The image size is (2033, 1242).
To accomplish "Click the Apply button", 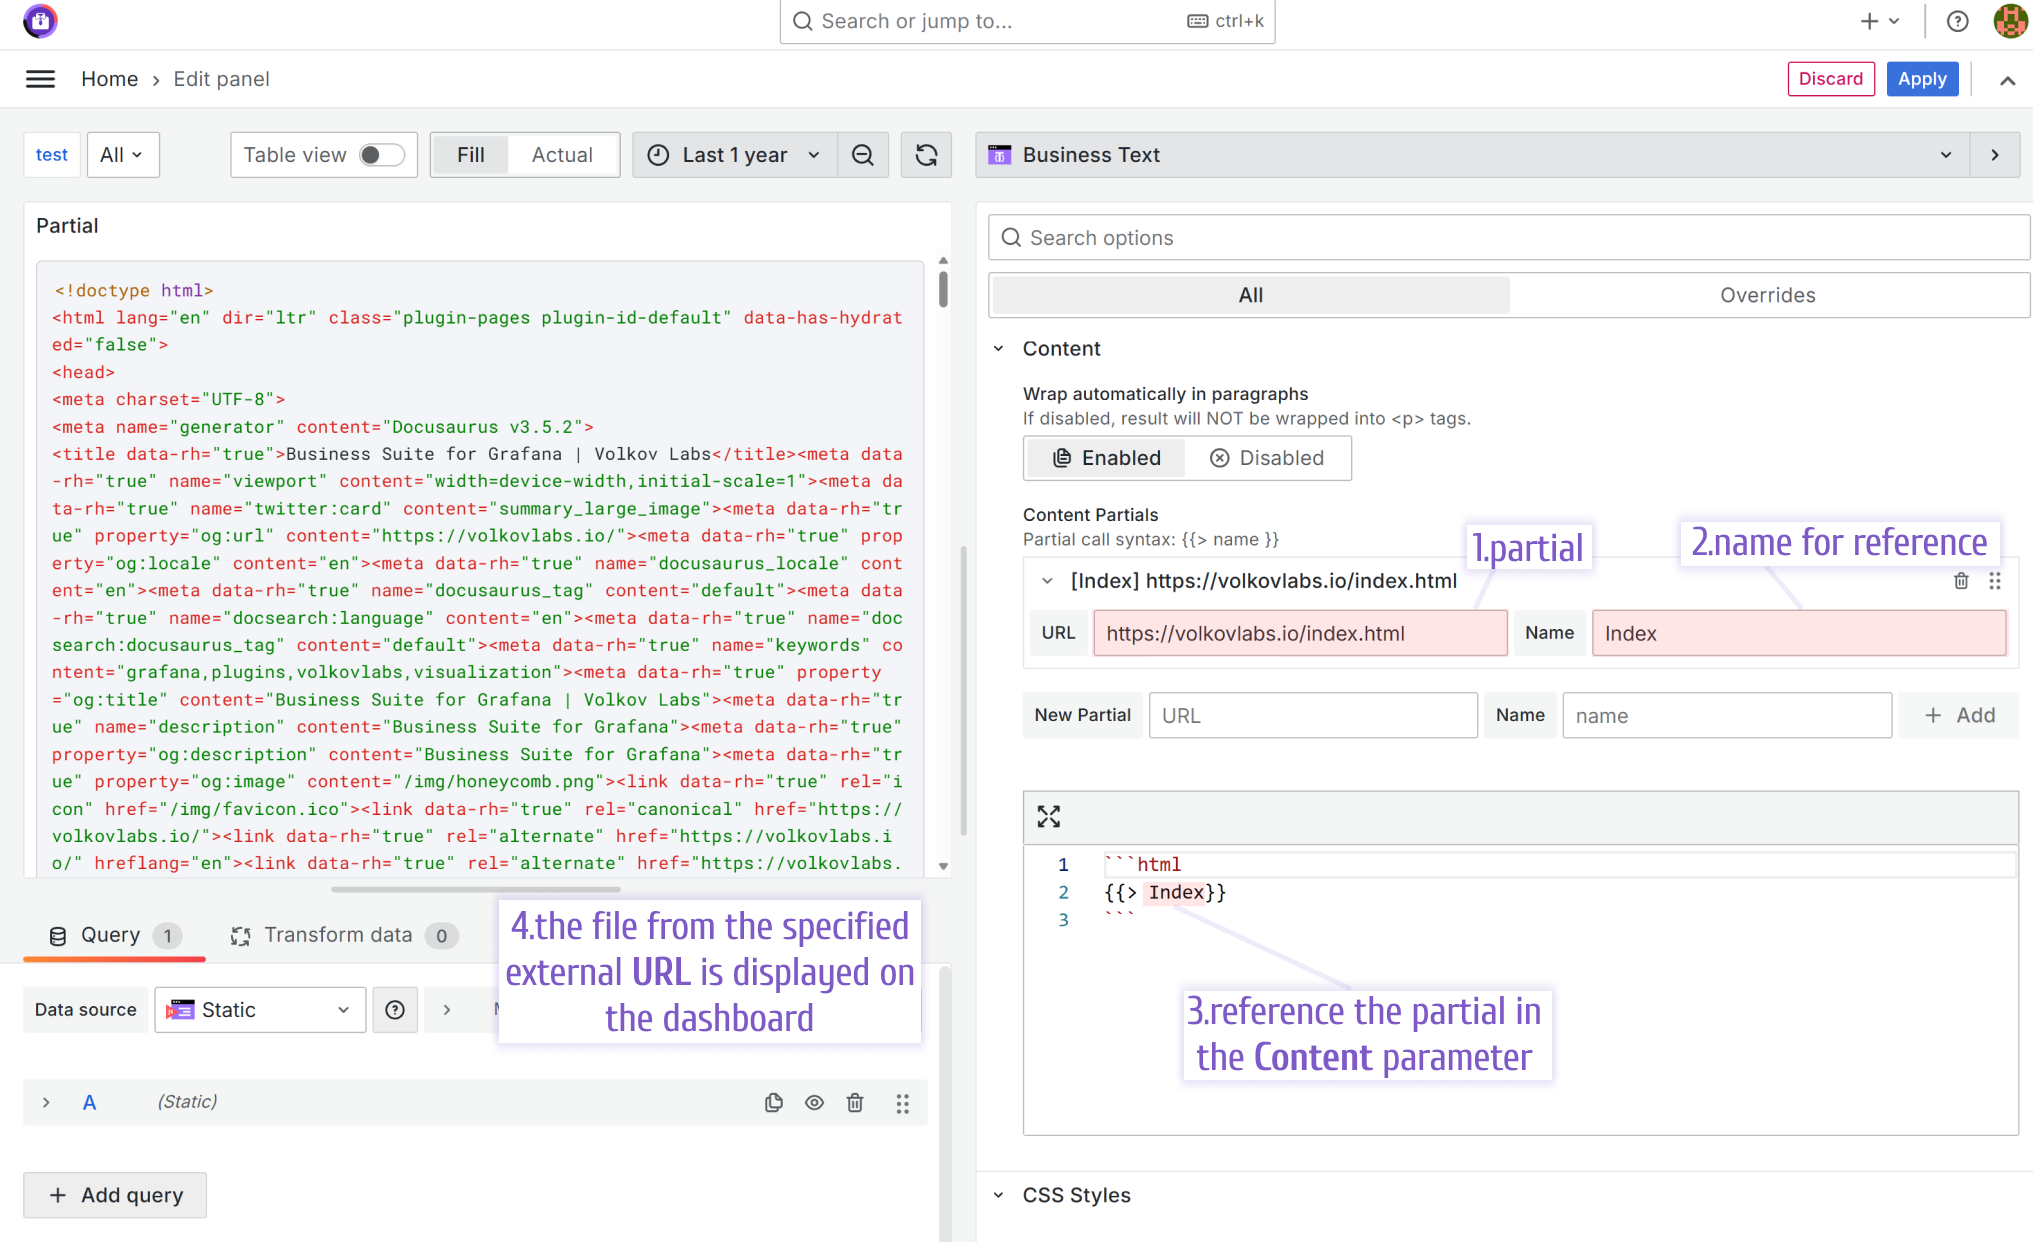I will [x=1921, y=79].
